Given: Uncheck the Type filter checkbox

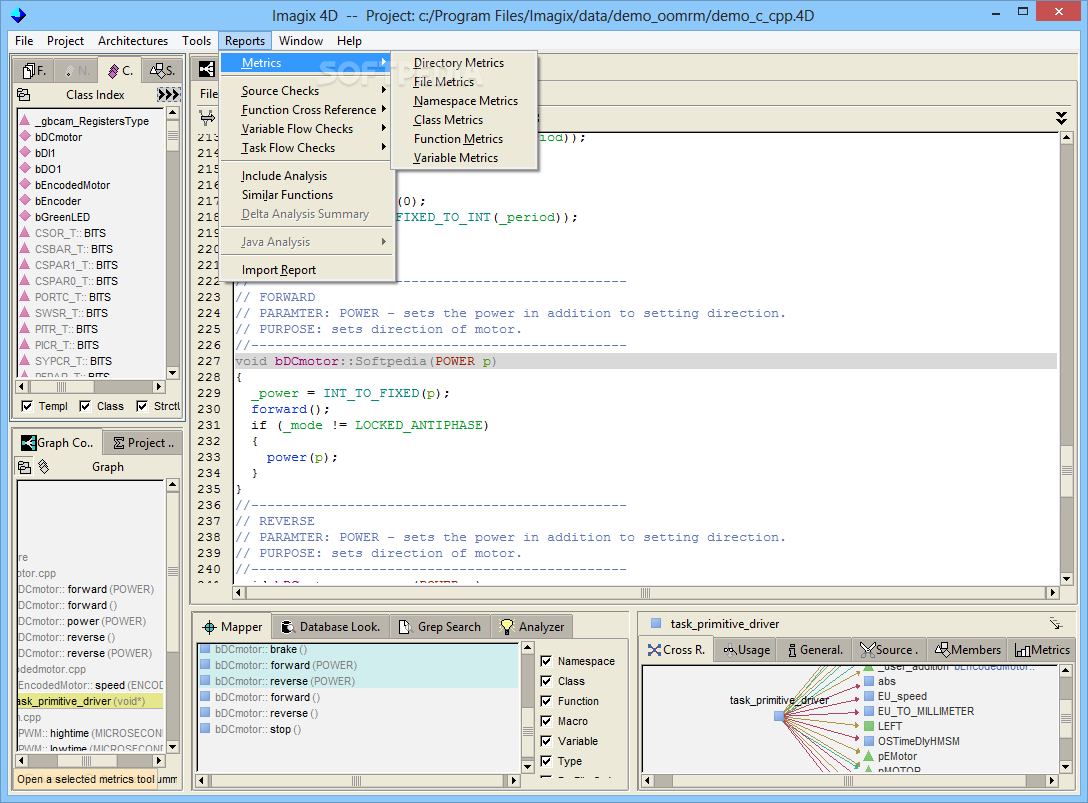Looking at the screenshot, I should click(546, 761).
